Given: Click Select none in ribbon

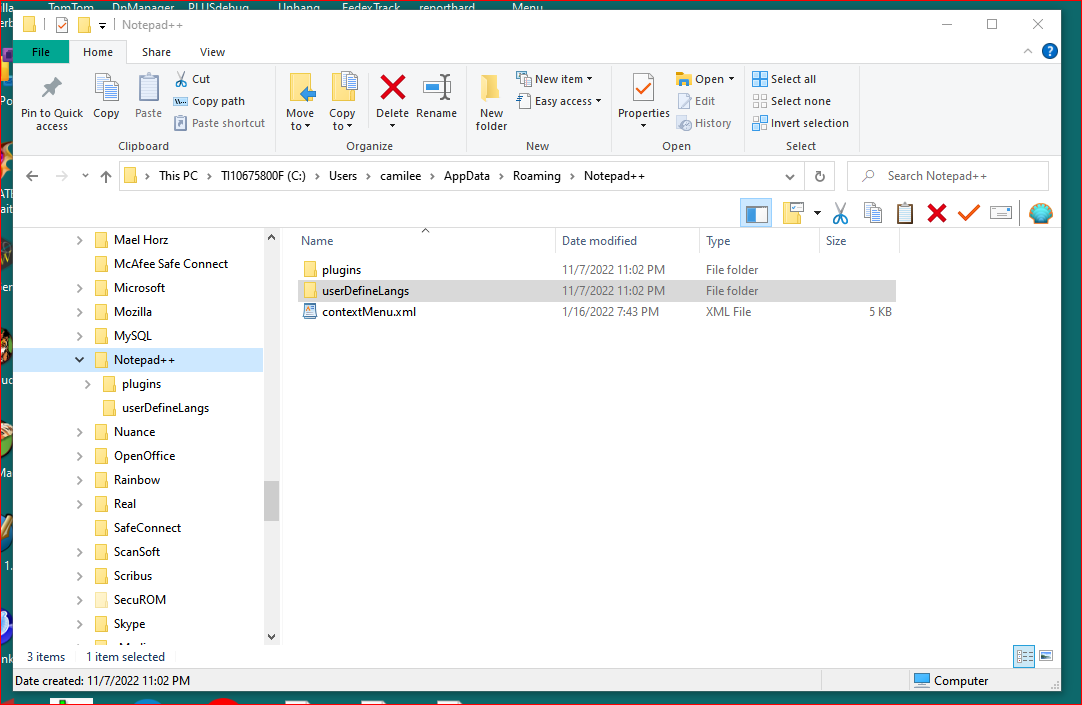Looking at the screenshot, I should (791, 101).
